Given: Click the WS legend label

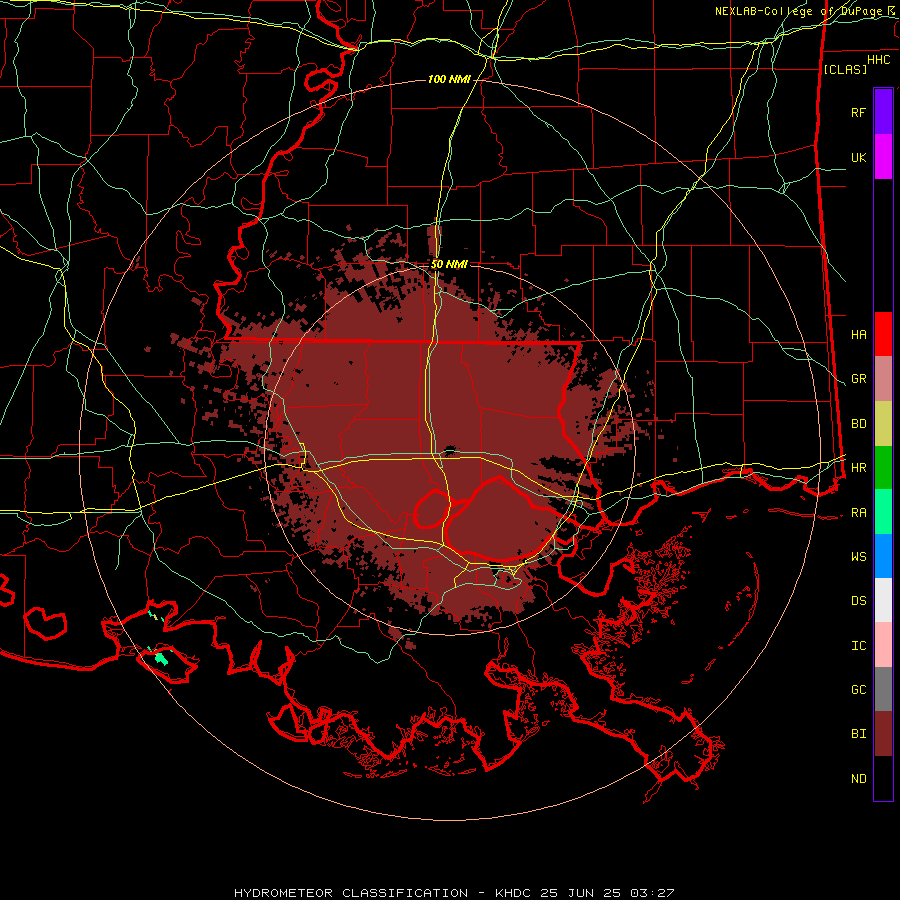Looking at the screenshot, I should click(858, 557).
